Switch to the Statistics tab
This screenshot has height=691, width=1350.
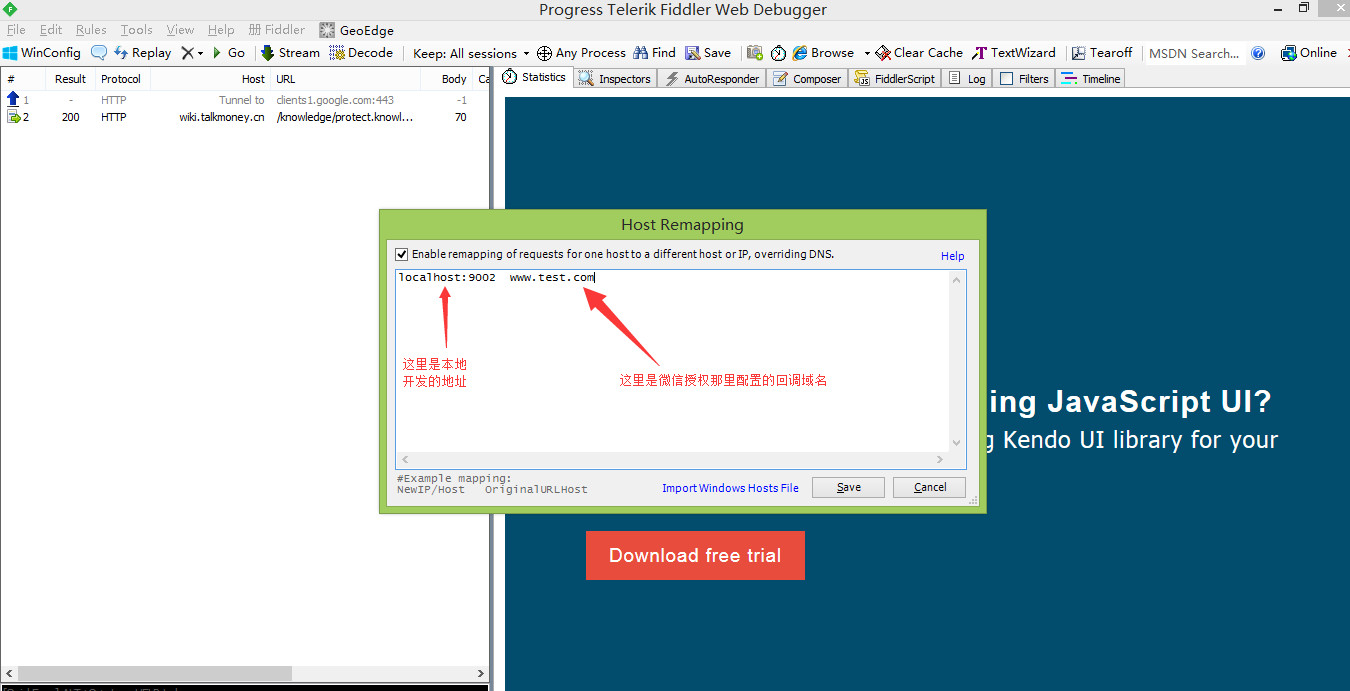(534, 77)
